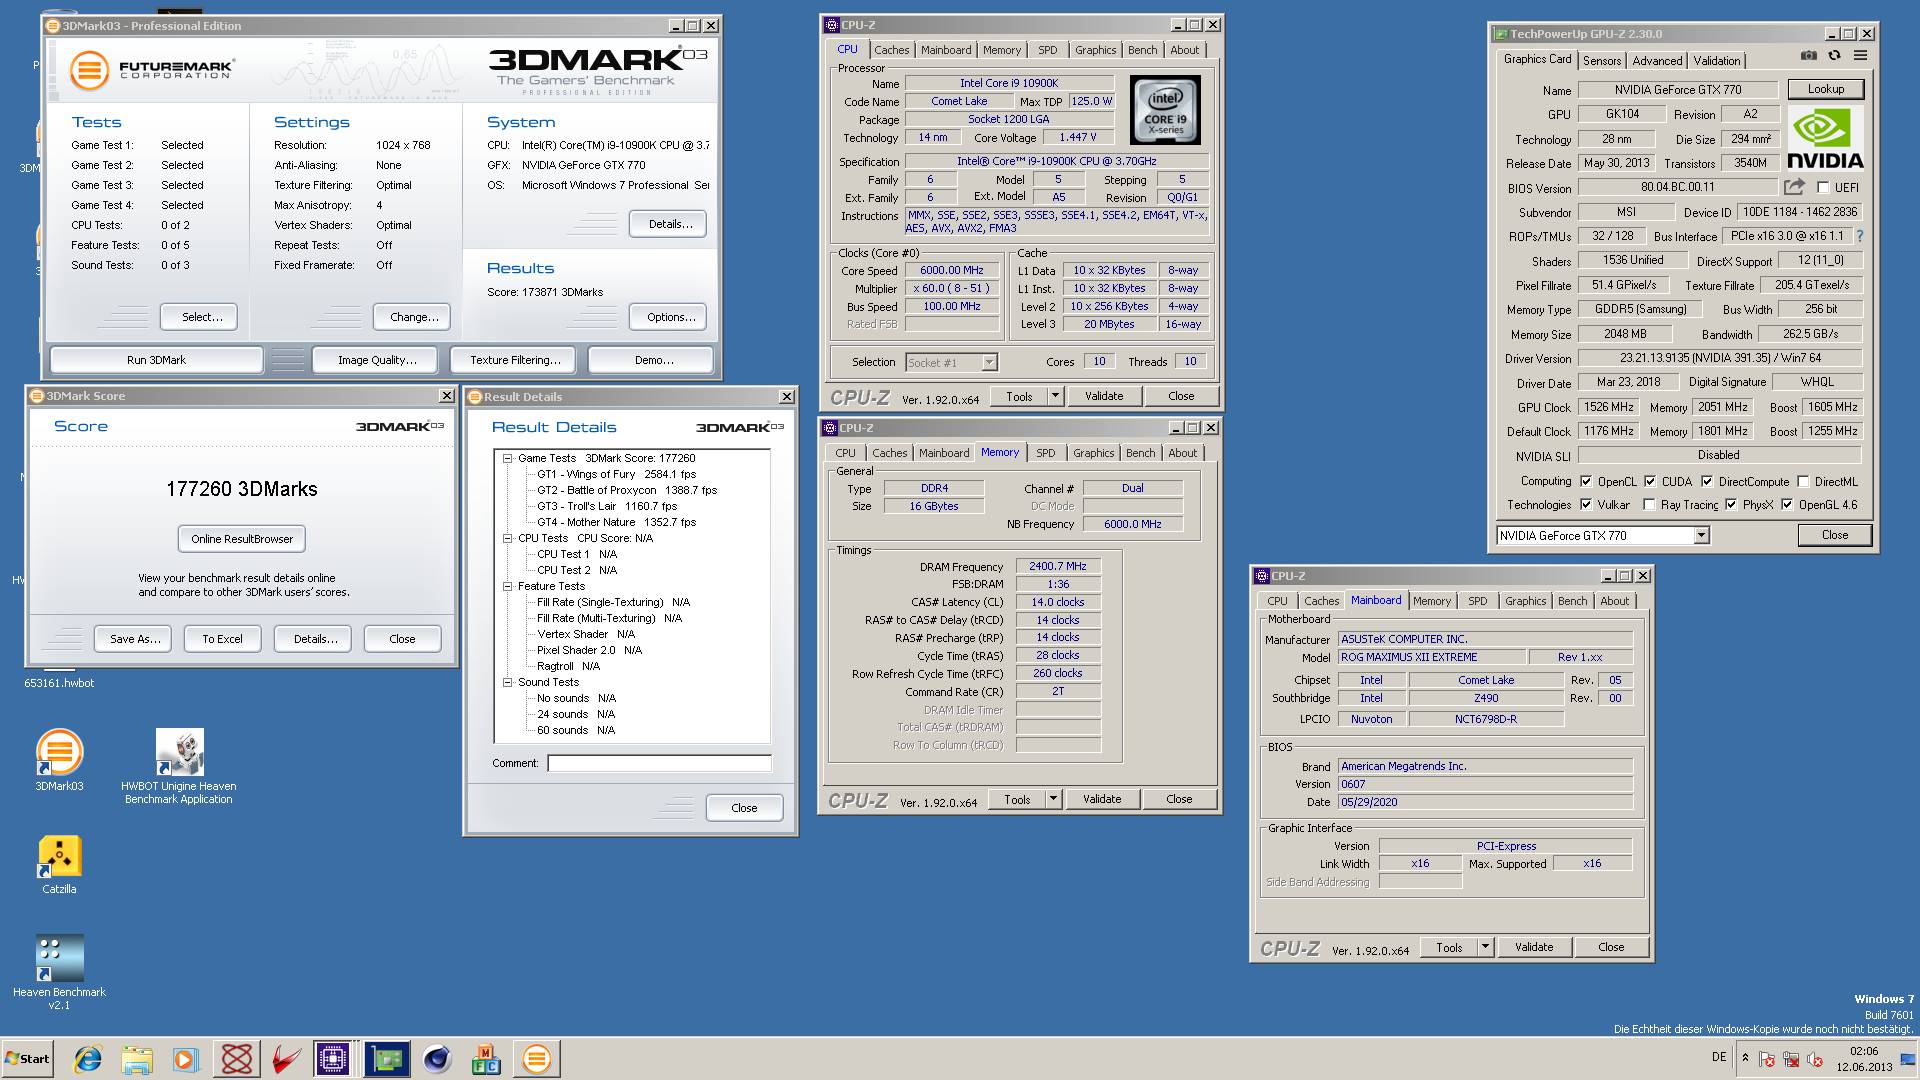Toggle the Vulkan checkbox
The image size is (1920, 1080).
(1586, 505)
